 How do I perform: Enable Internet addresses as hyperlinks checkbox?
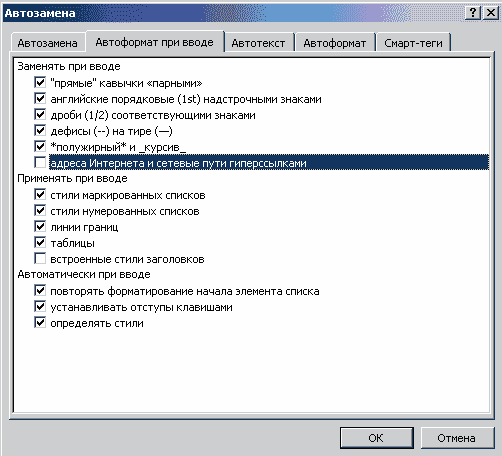click(40, 162)
